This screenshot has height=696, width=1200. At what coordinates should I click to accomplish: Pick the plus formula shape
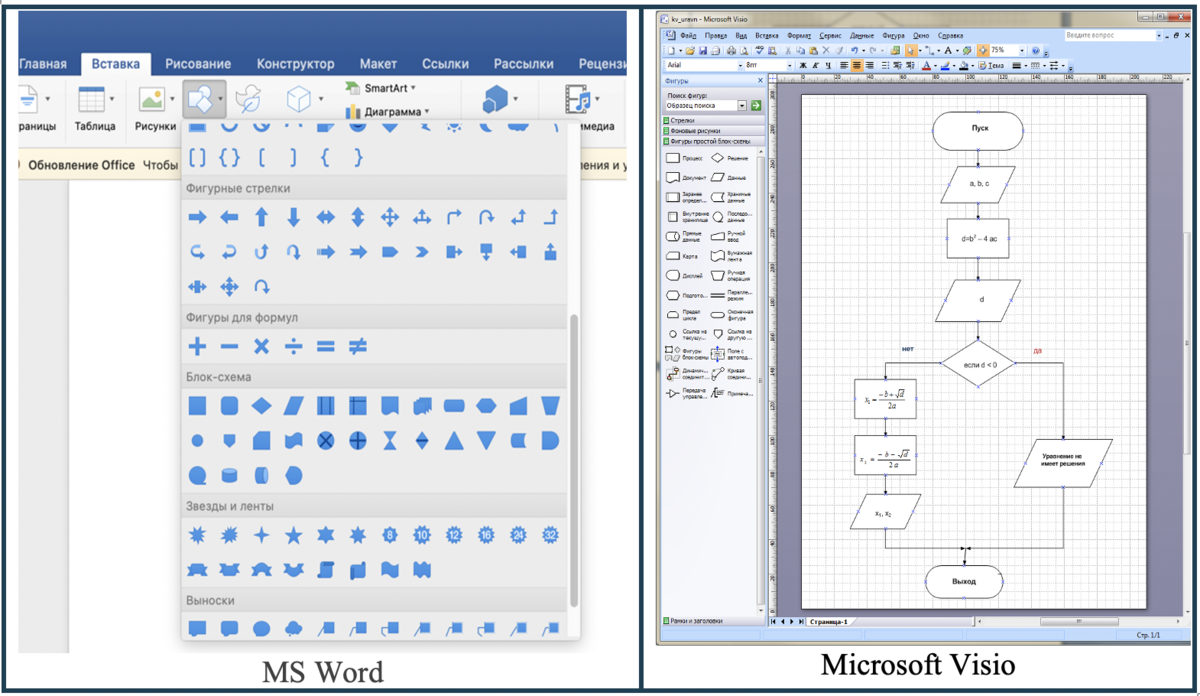(198, 346)
